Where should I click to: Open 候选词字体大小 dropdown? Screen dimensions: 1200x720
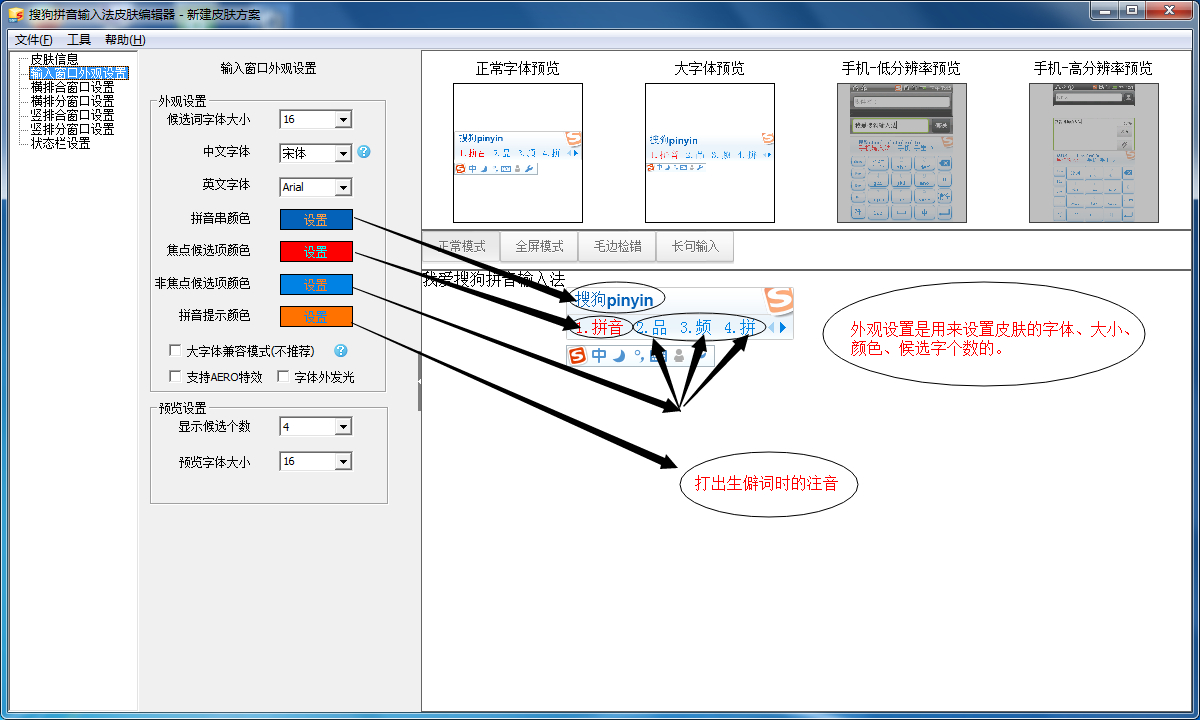tap(343, 120)
